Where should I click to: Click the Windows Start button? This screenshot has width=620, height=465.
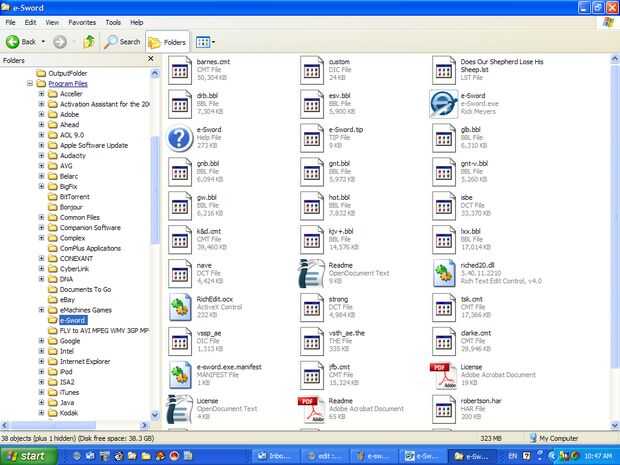[x=28, y=456]
